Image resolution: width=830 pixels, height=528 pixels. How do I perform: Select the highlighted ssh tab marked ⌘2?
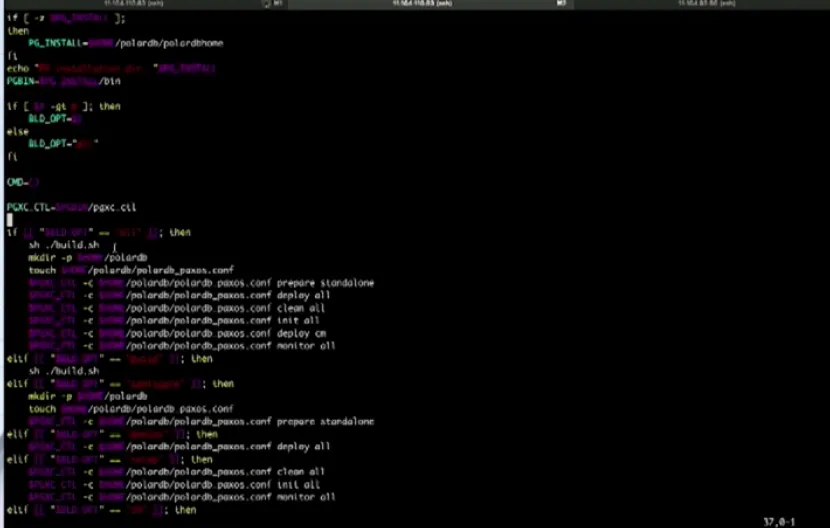pyautogui.click(x=430, y=4)
